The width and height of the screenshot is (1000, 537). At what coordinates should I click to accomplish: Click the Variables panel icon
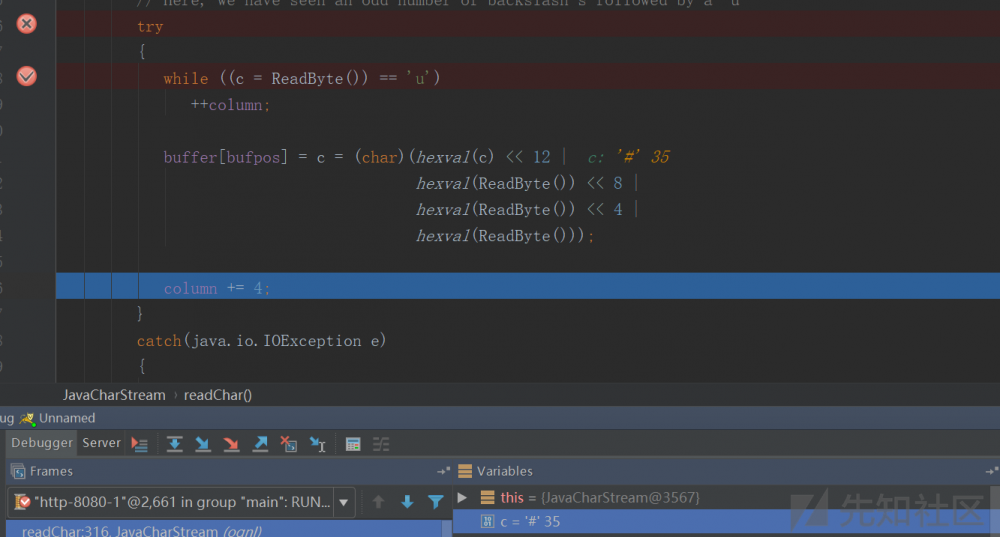point(465,471)
